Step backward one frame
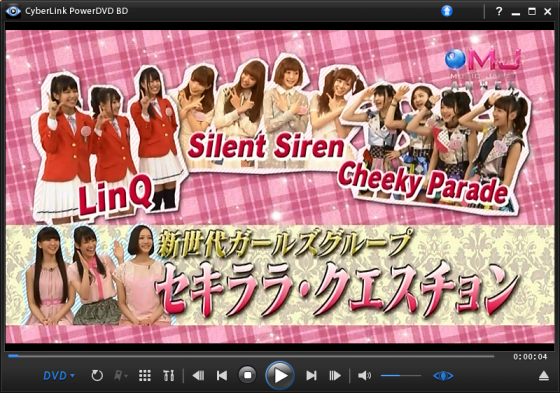The width and height of the screenshot is (560, 393). [198, 375]
